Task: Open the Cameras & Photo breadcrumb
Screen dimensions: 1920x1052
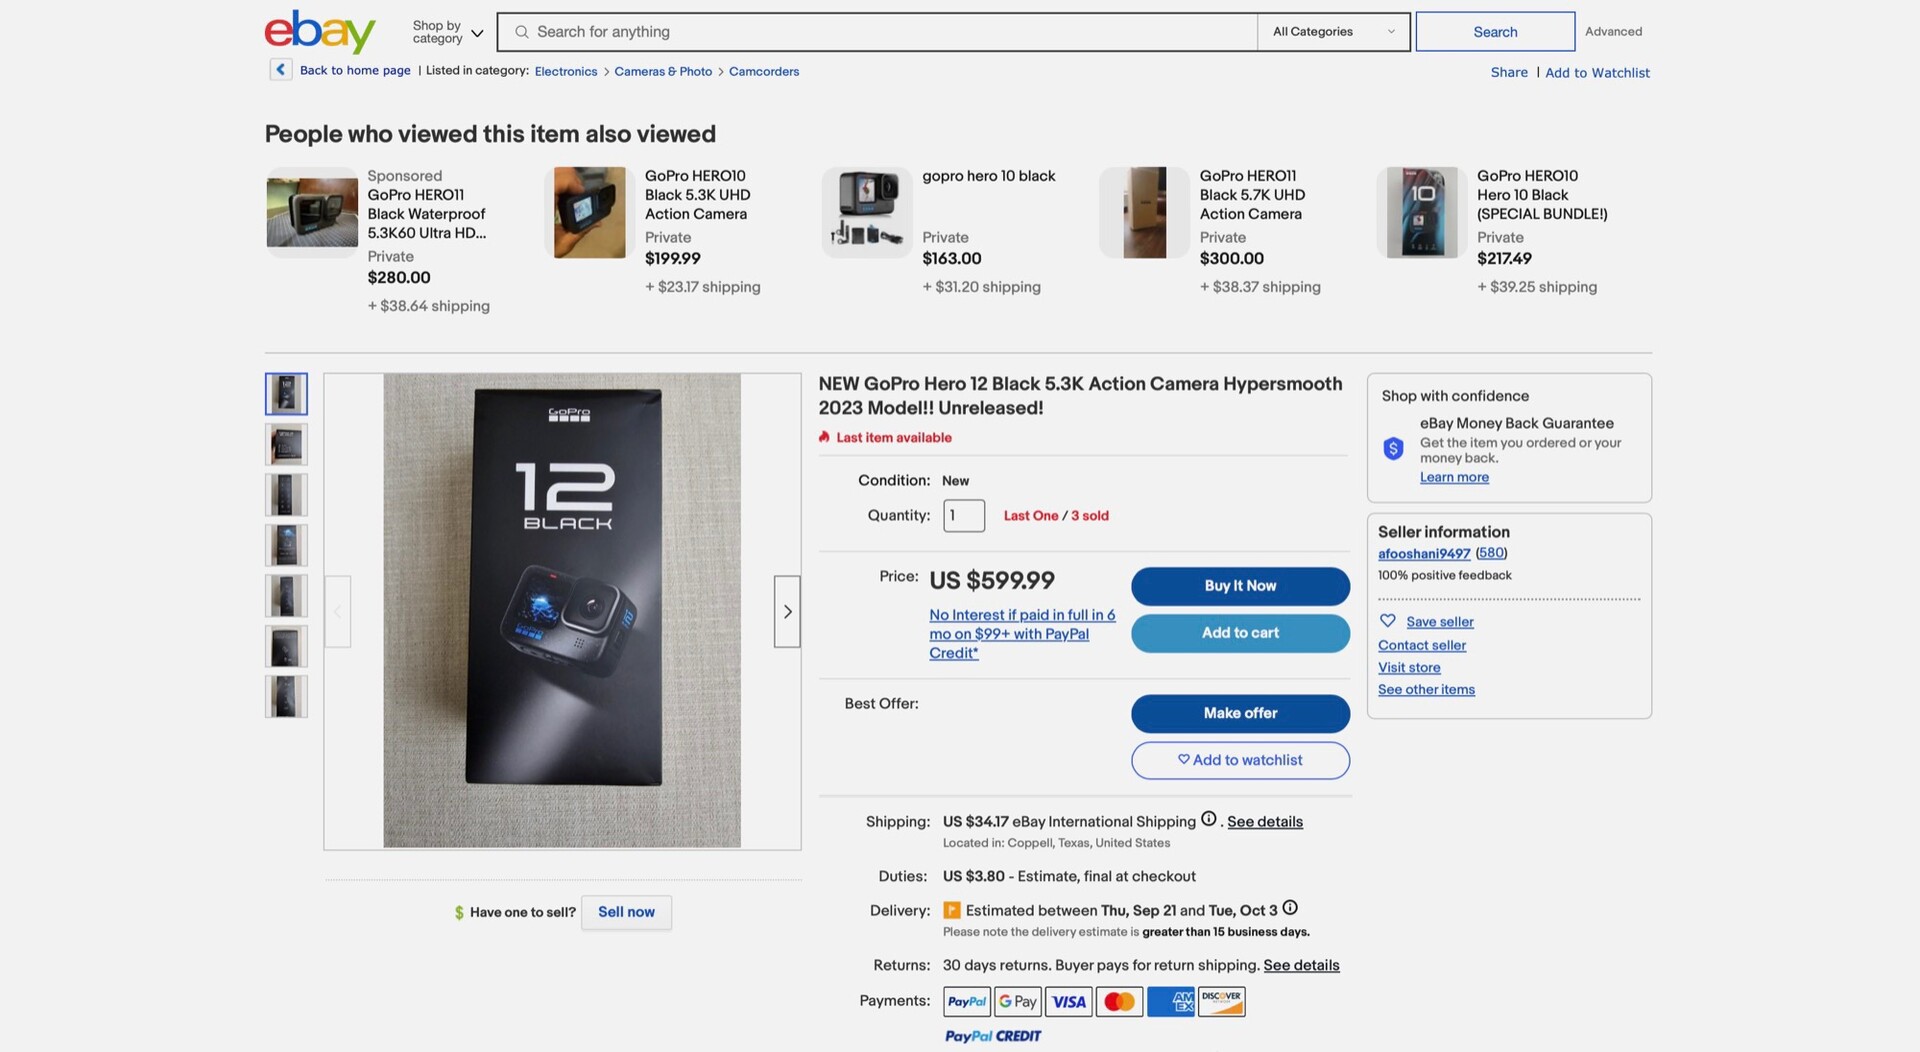Action: [x=663, y=72]
